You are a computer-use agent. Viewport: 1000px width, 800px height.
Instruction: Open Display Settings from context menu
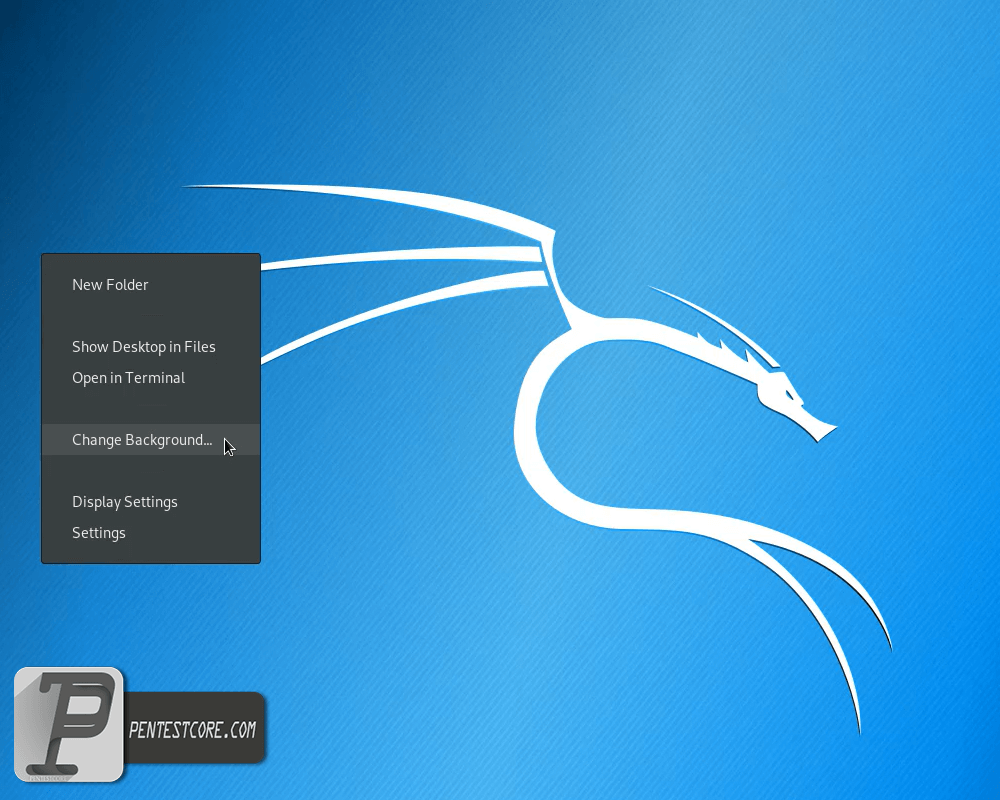point(151,501)
